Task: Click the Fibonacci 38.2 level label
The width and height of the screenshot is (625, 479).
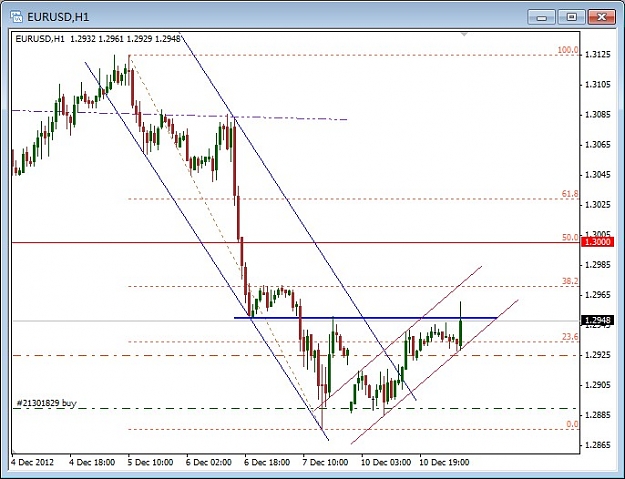Action: (570, 281)
